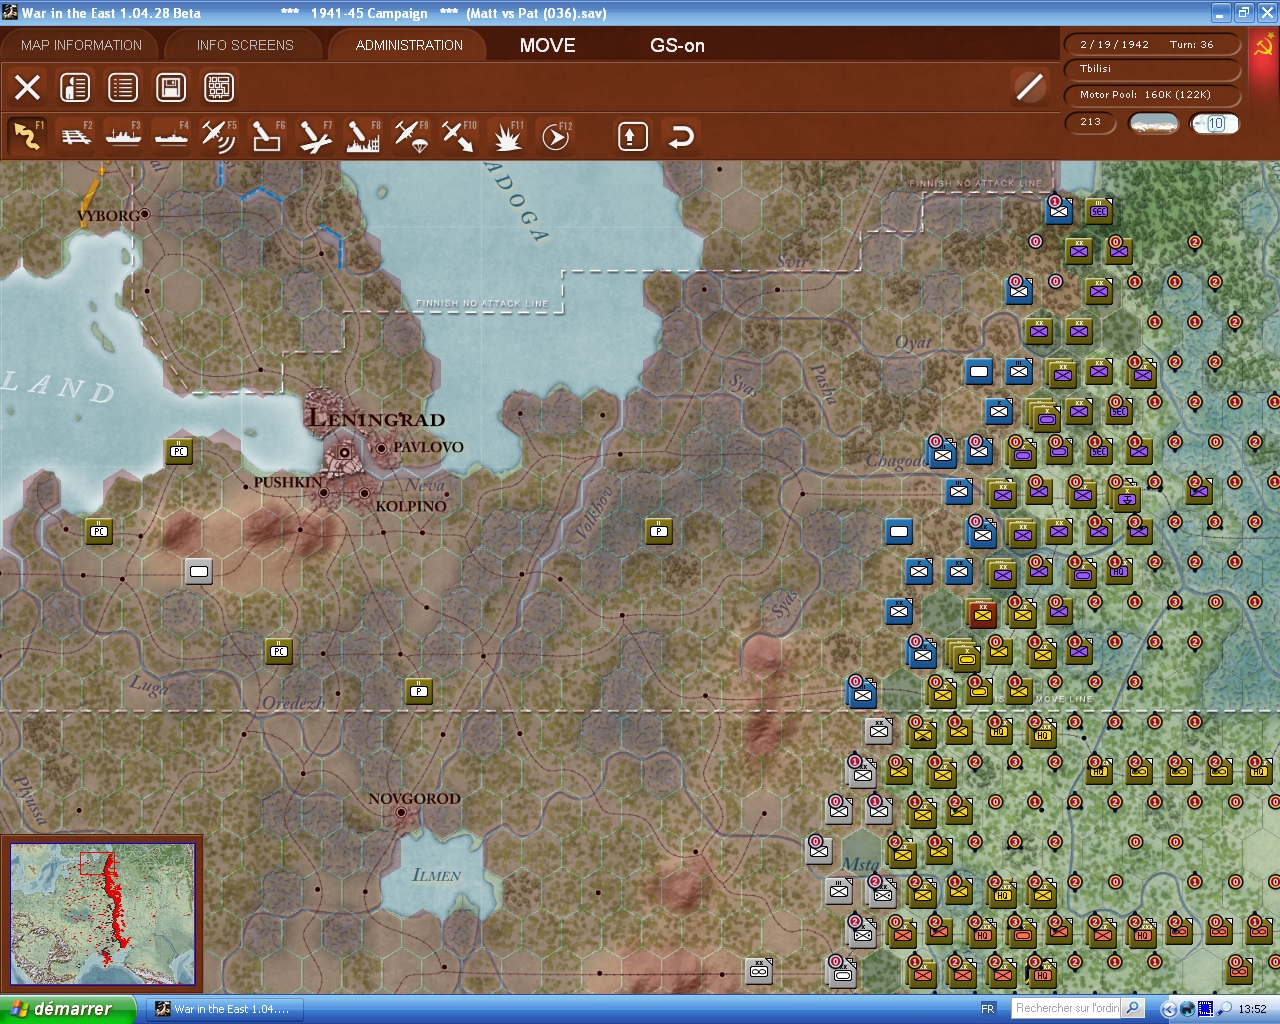Open the list screen icon
This screenshot has width=1280, height=1024.
pyautogui.click(x=123, y=87)
